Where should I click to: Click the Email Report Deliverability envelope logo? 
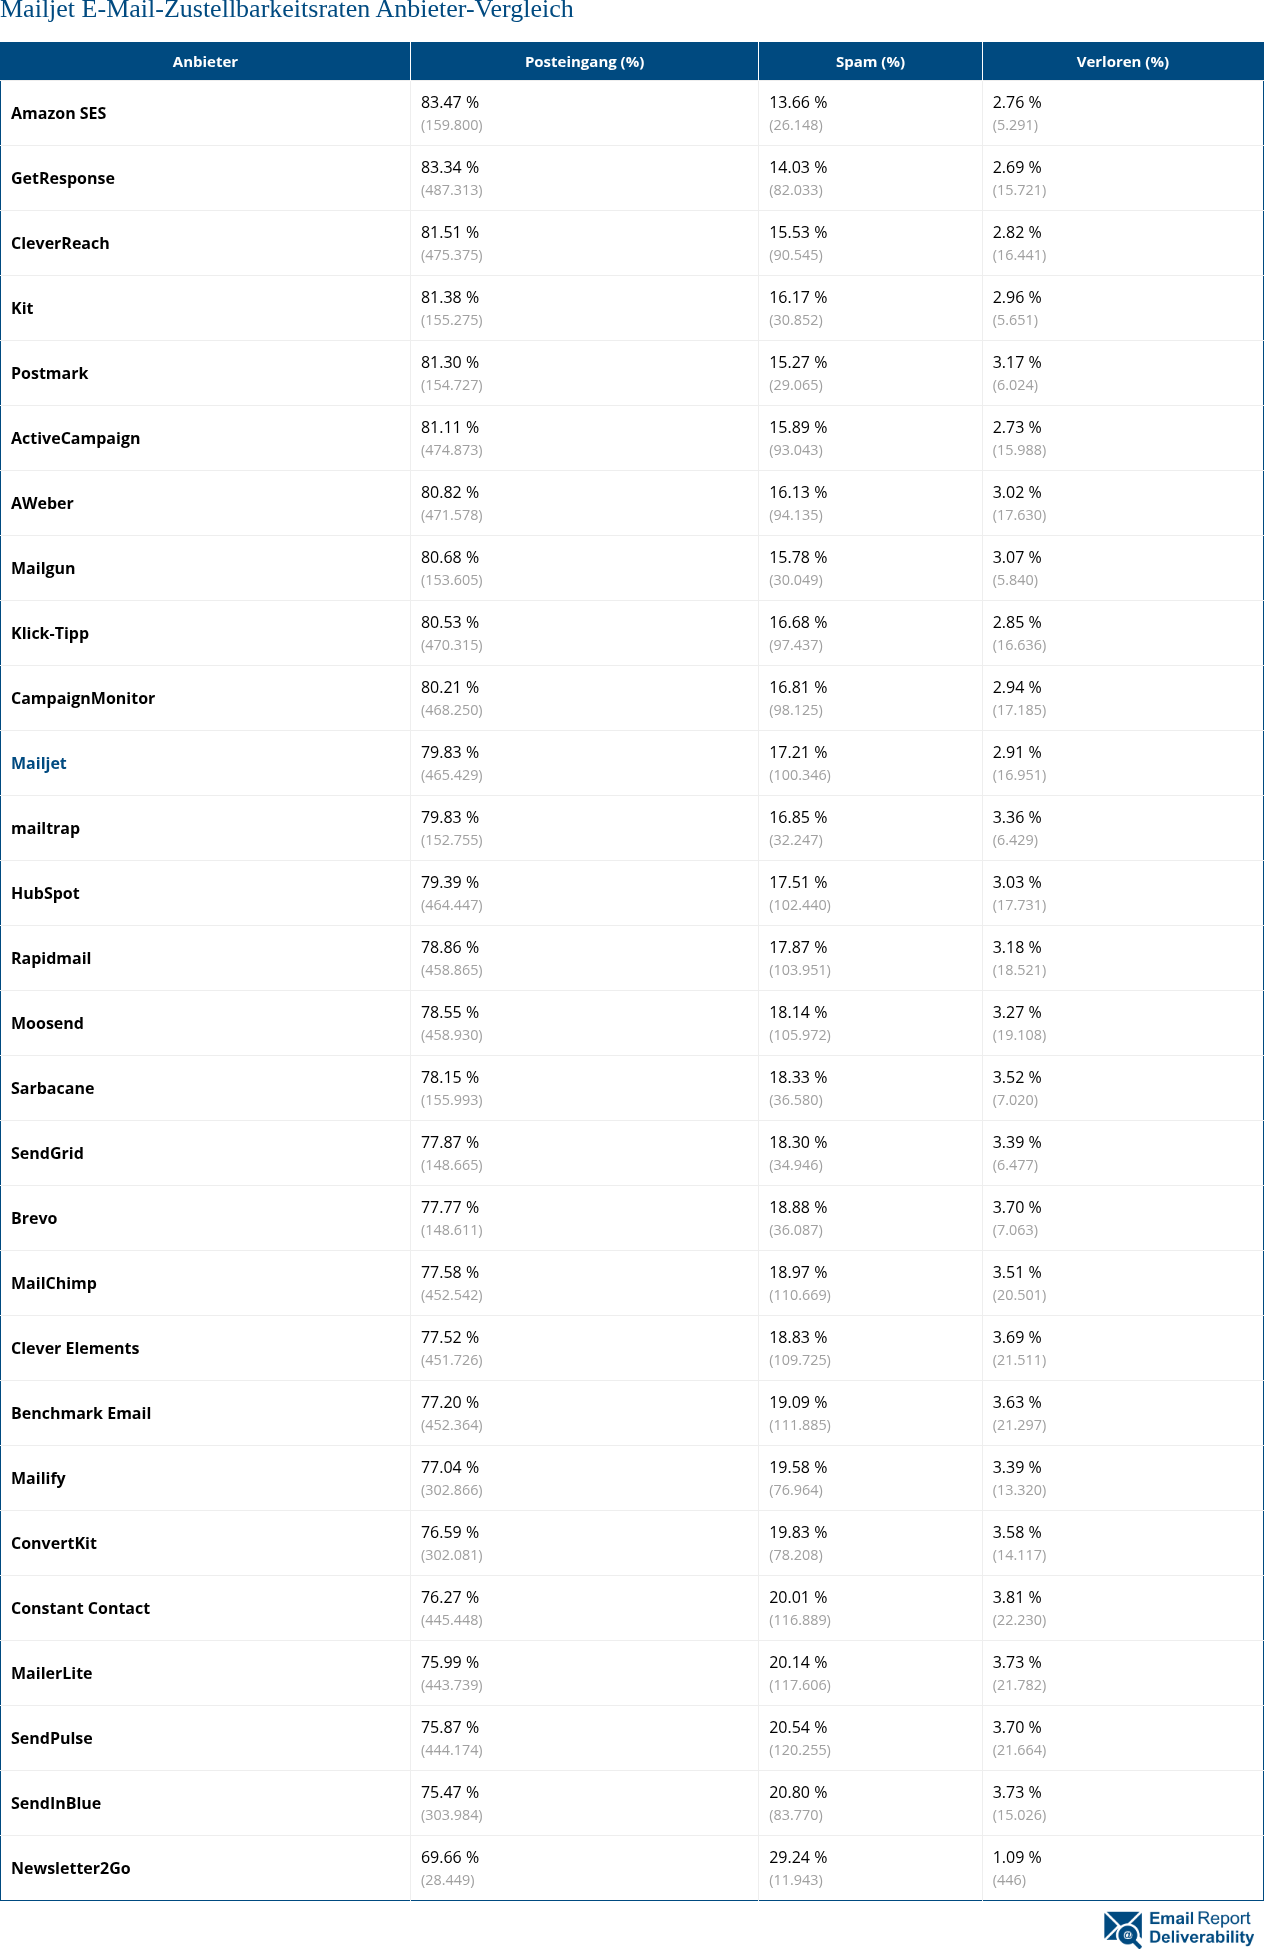pos(1122,1928)
